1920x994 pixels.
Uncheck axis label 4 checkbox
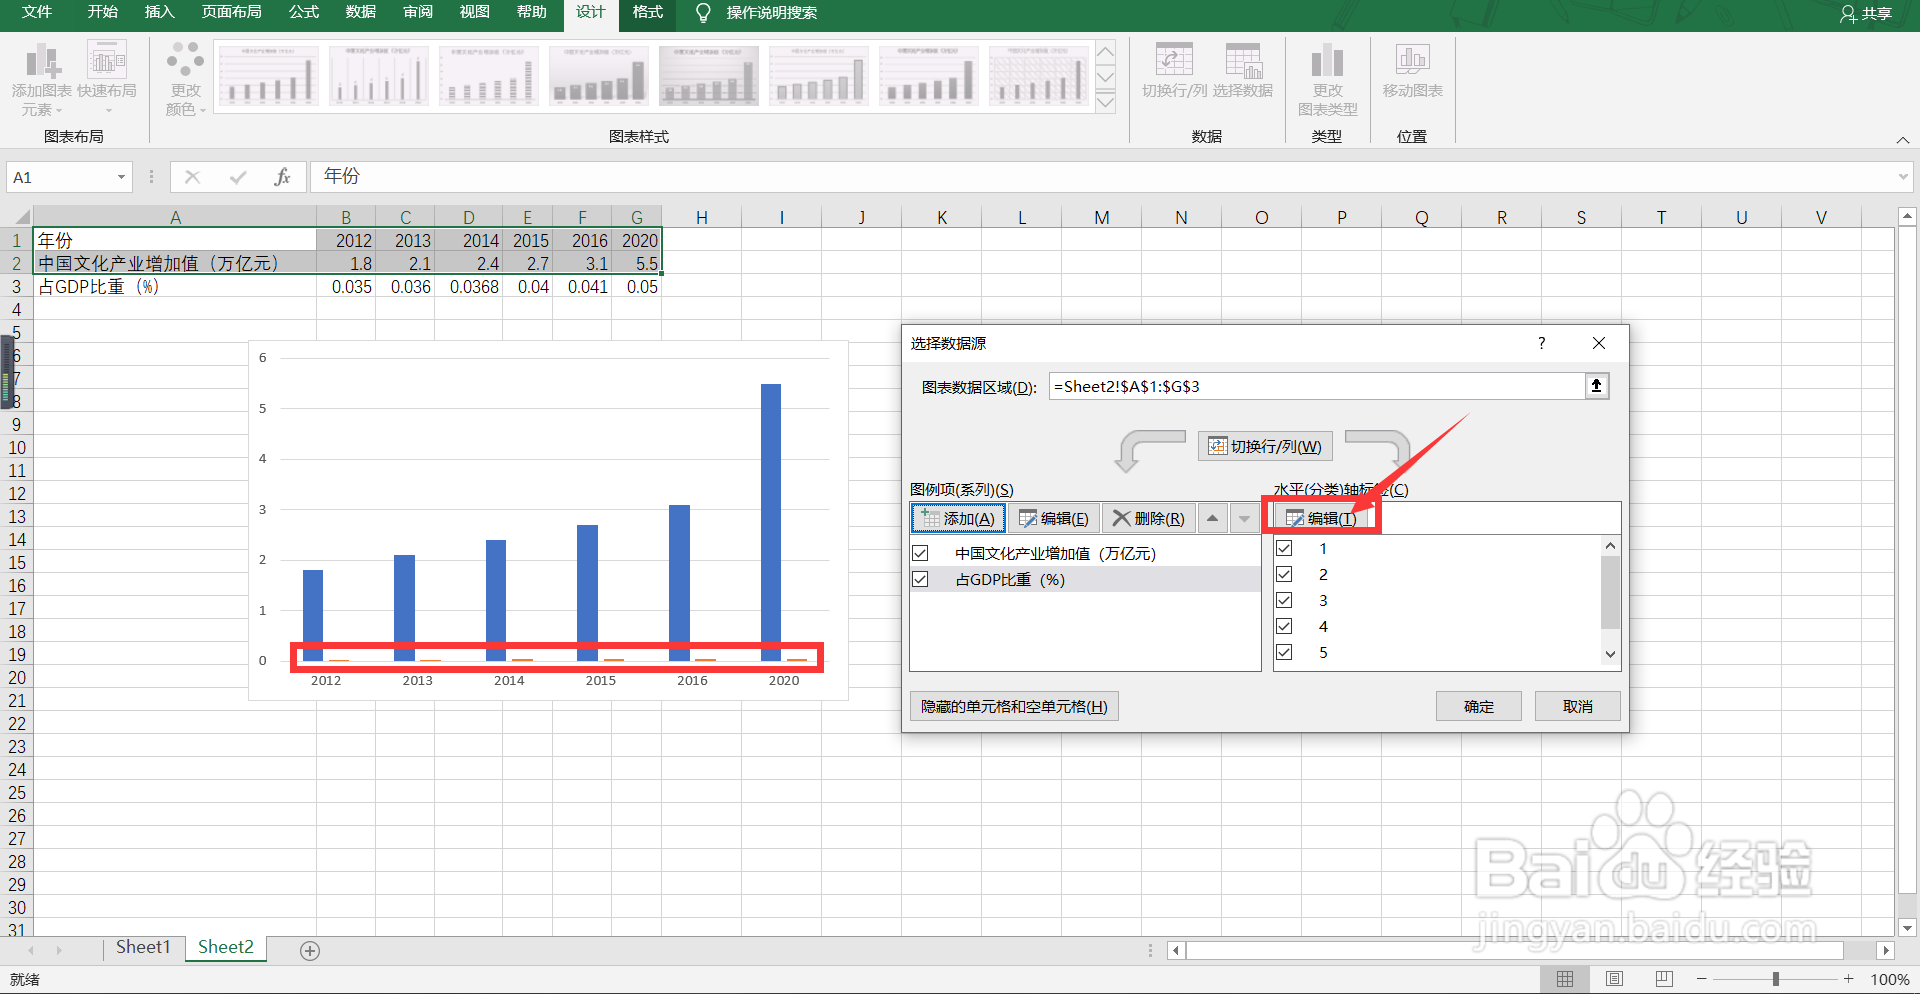coord(1285,626)
